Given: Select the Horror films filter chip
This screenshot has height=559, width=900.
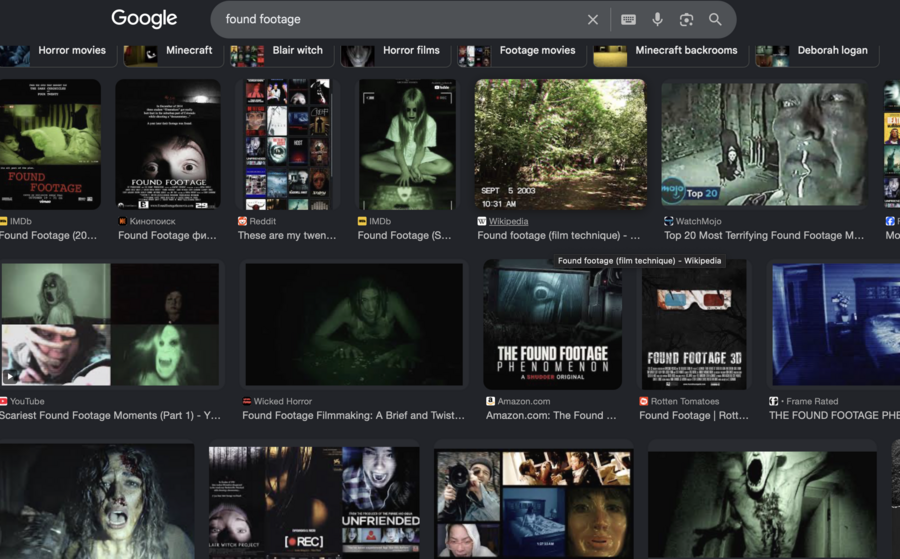Looking at the screenshot, I should click(394, 55).
